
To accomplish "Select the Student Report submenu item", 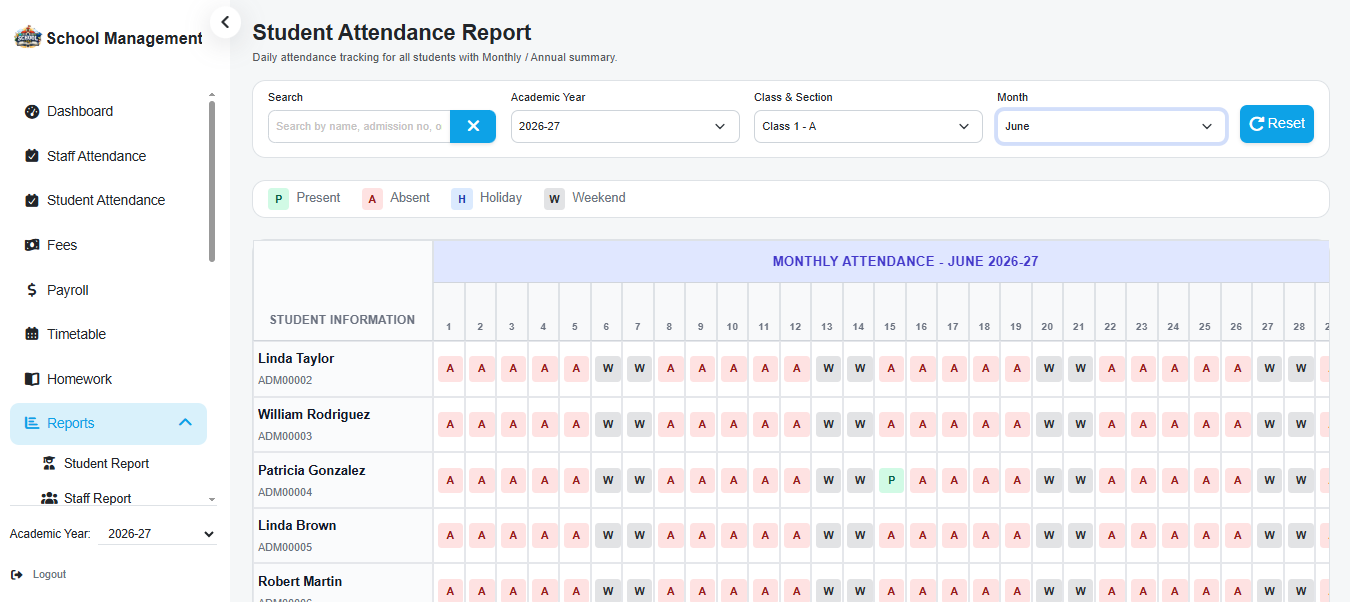I will point(106,463).
